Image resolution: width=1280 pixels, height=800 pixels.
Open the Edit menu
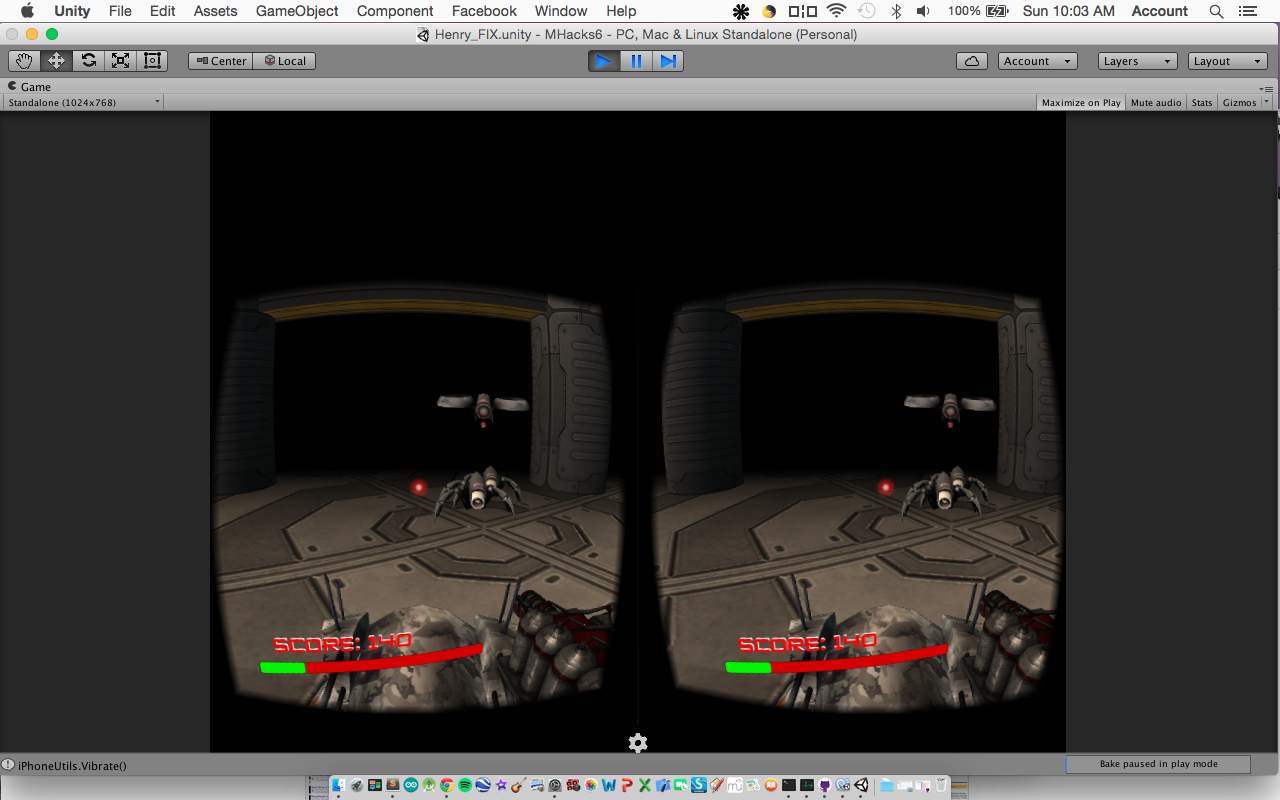(162, 11)
